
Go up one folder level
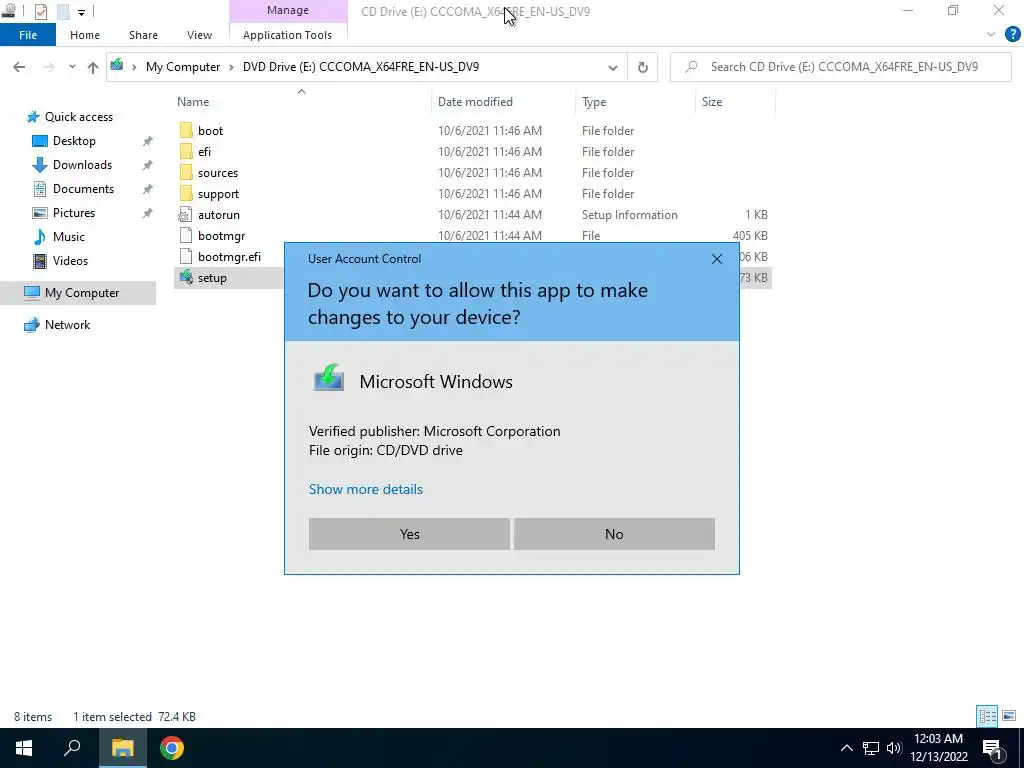point(93,67)
